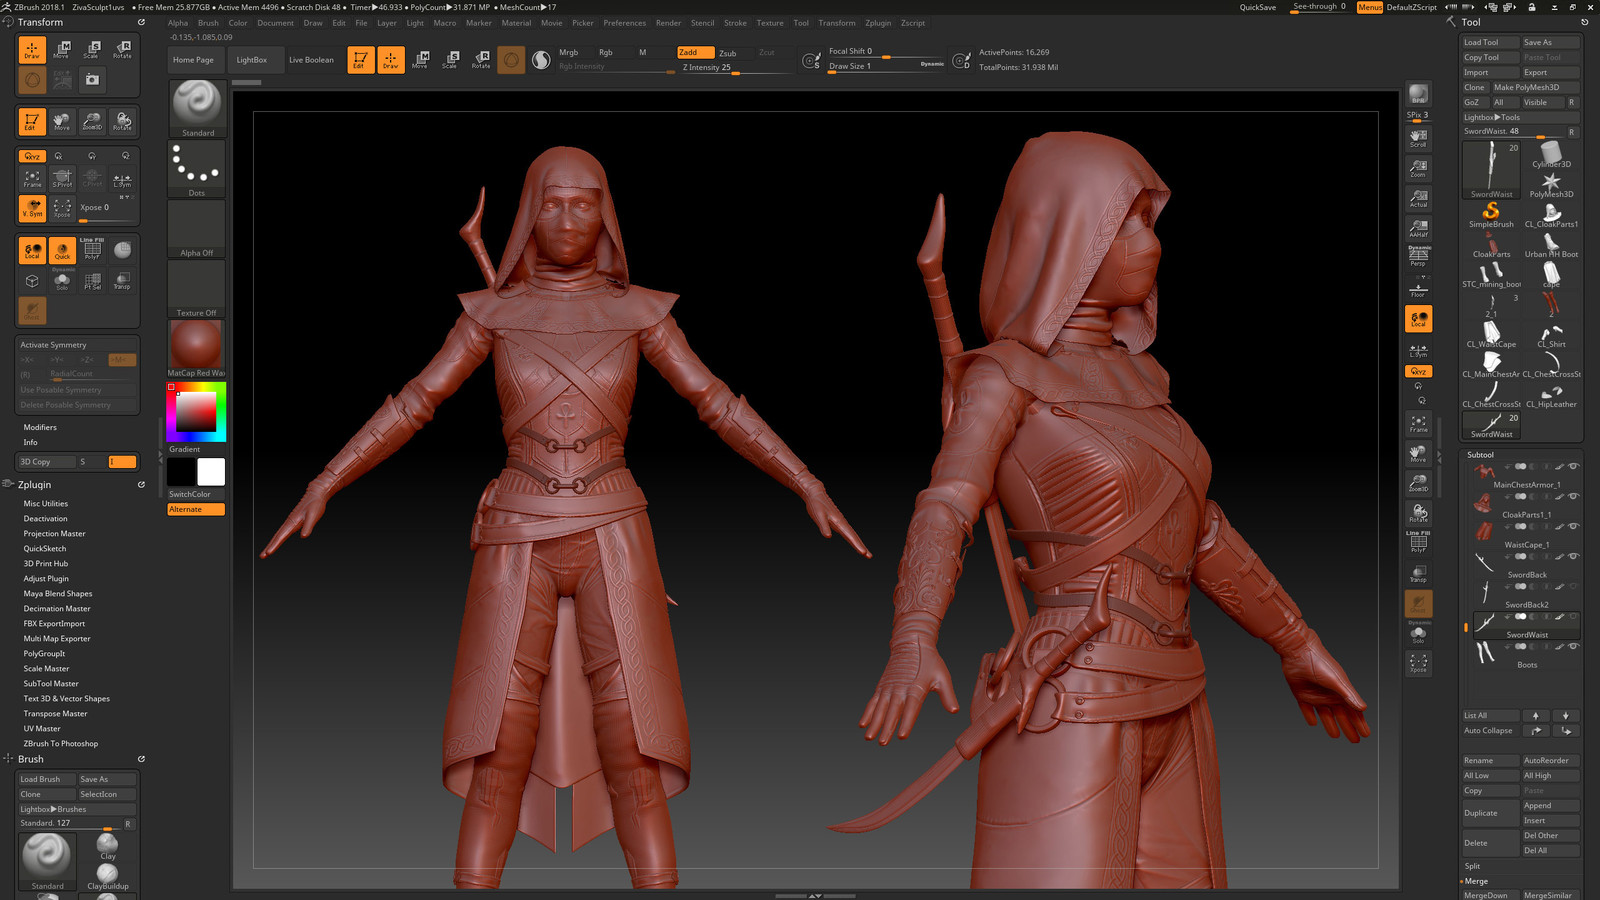The width and height of the screenshot is (1600, 900).
Task: Expand the Modifiers section
Action: [40, 427]
